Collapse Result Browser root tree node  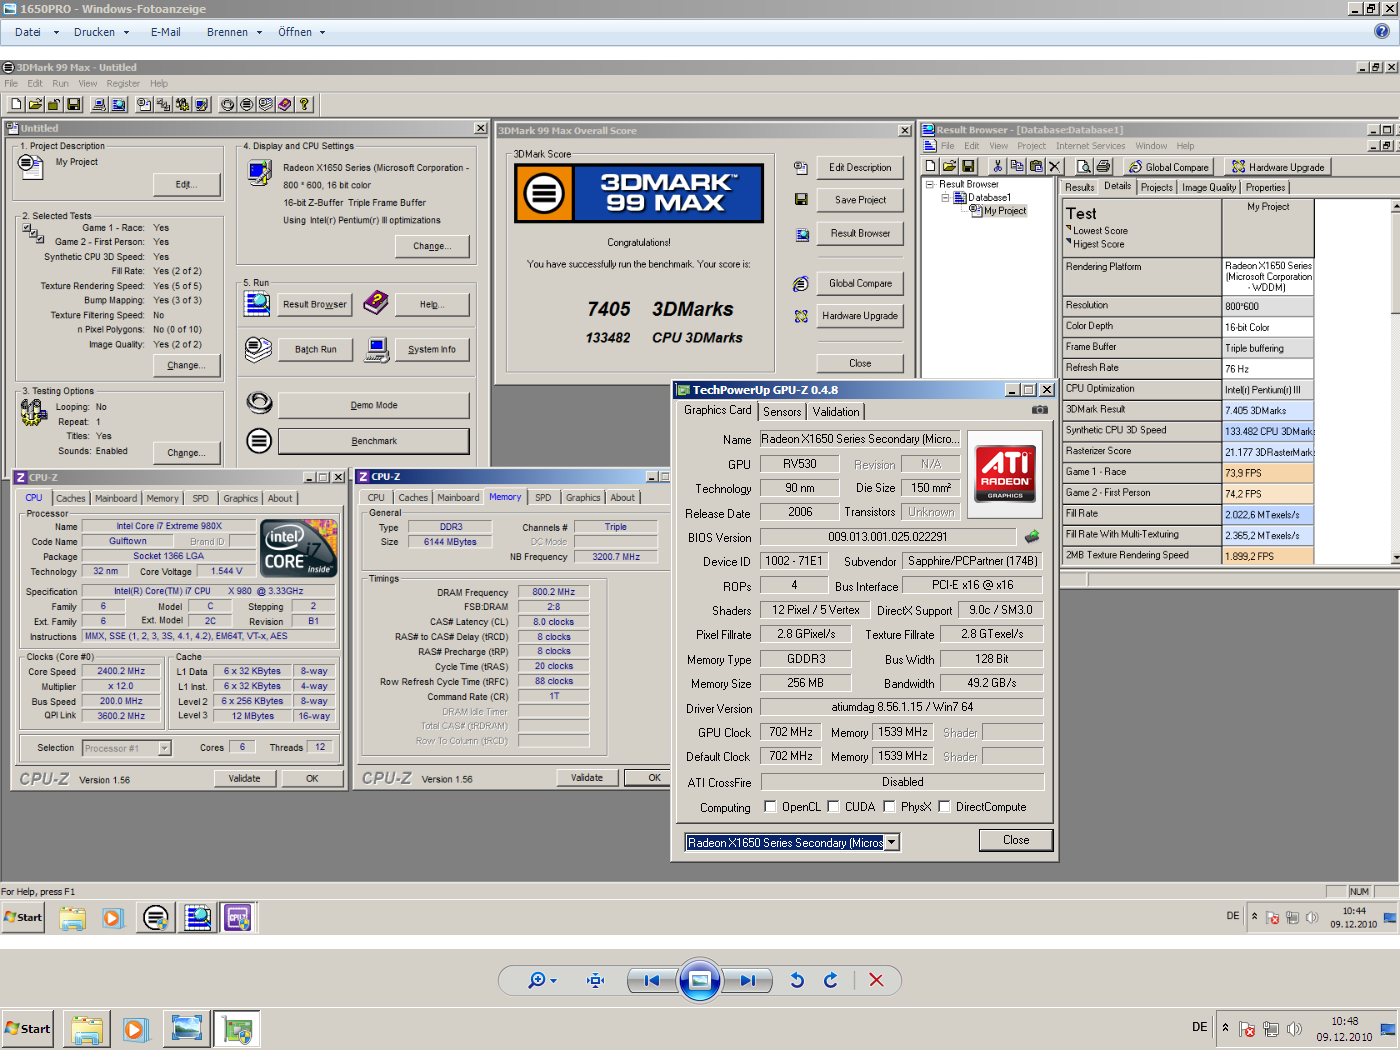pyautogui.click(x=930, y=184)
